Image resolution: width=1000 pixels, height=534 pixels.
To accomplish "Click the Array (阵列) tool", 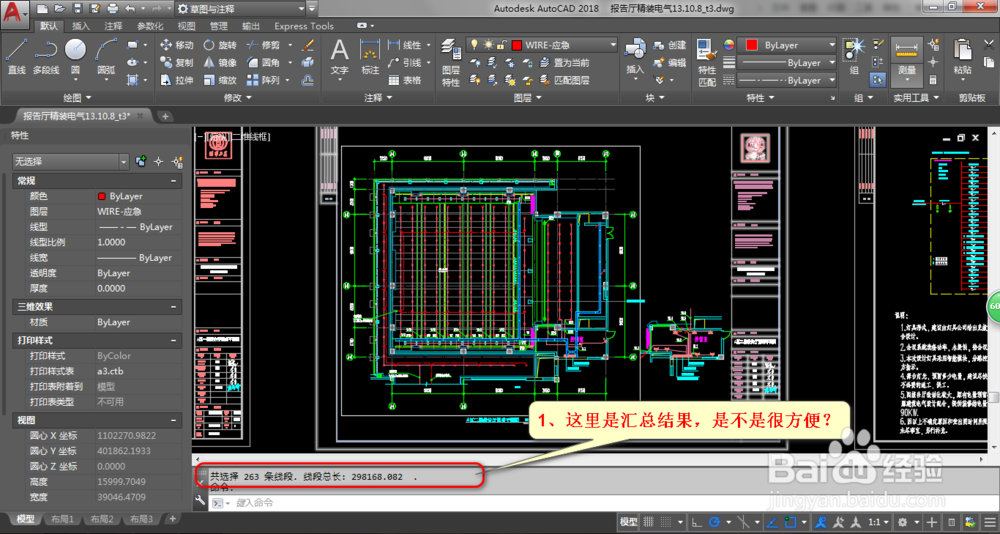I will pos(263,80).
